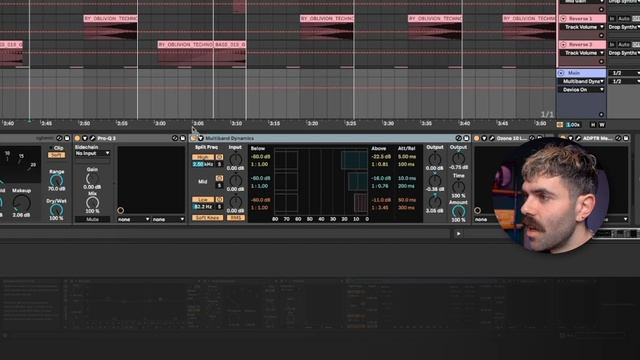Toggle the Soft Knee button

[207, 218]
